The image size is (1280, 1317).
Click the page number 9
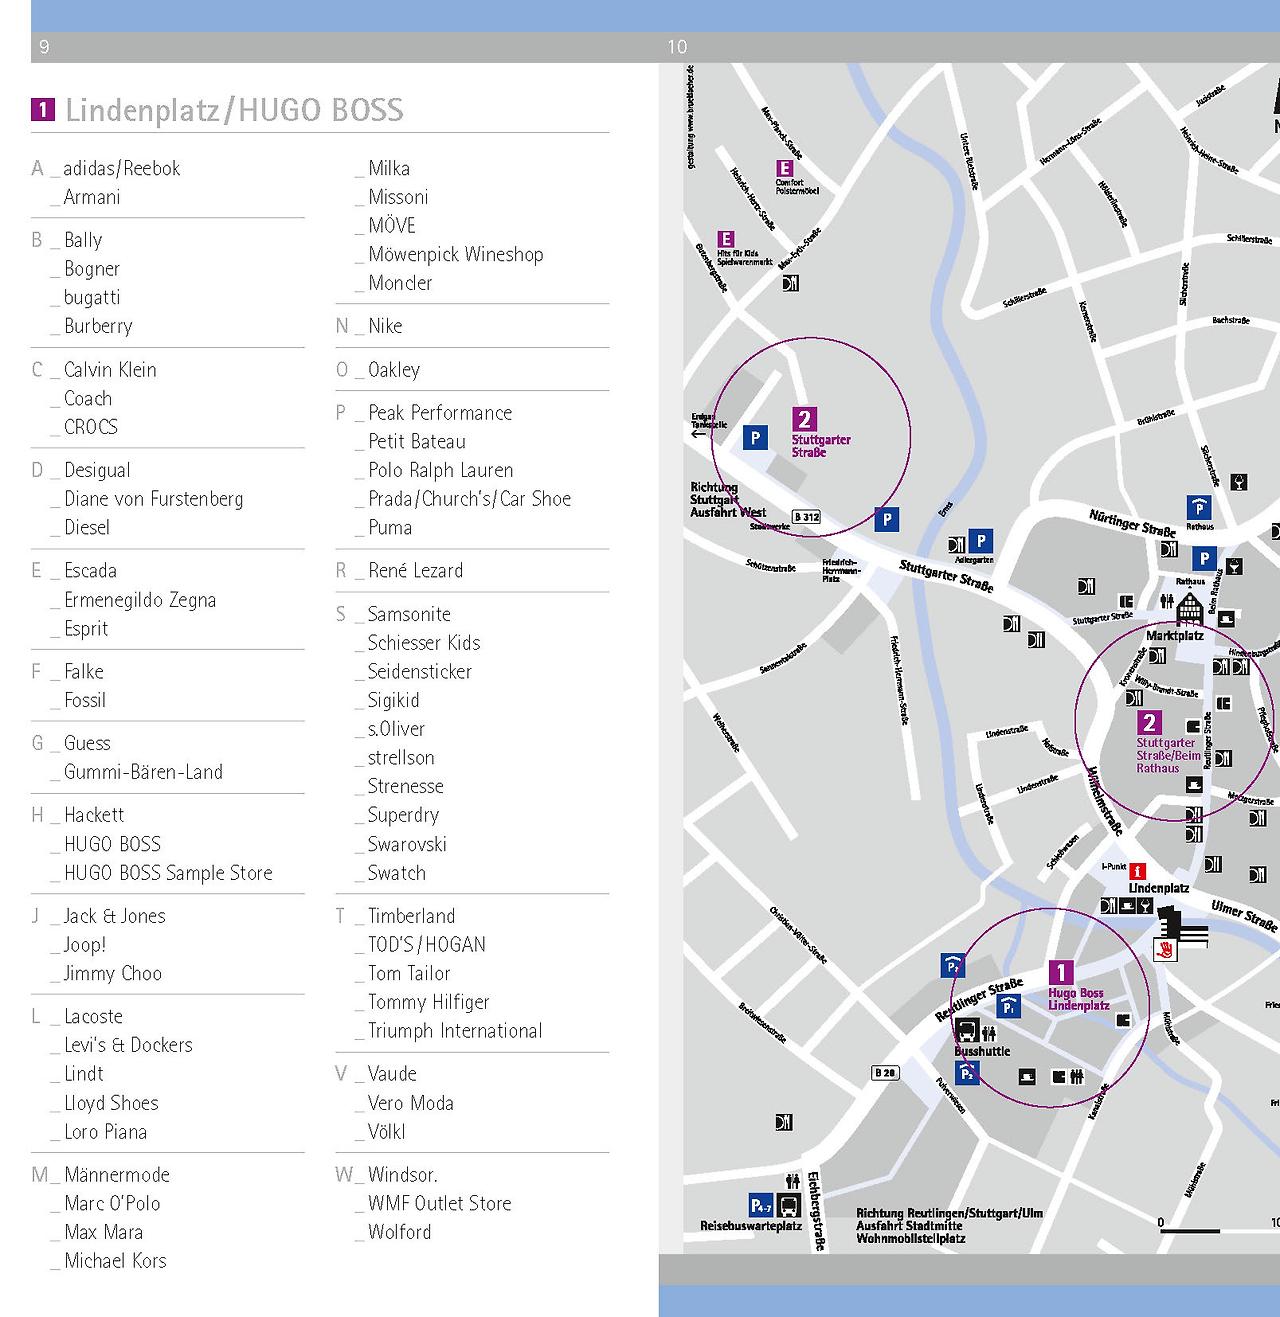tap(44, 47)
